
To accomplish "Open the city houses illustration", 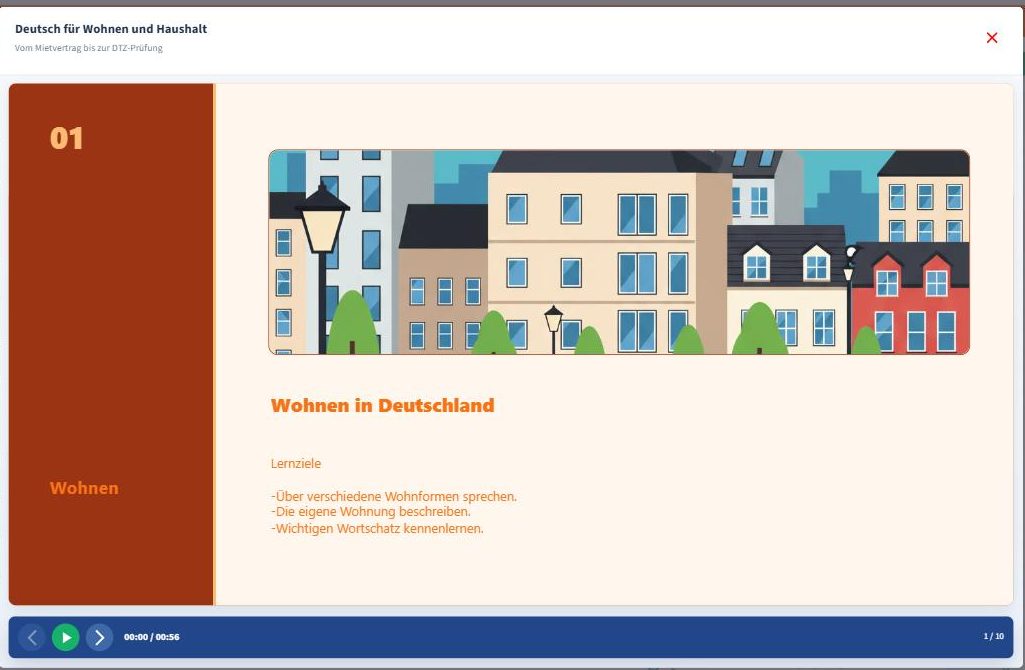I will coord(618,252).
